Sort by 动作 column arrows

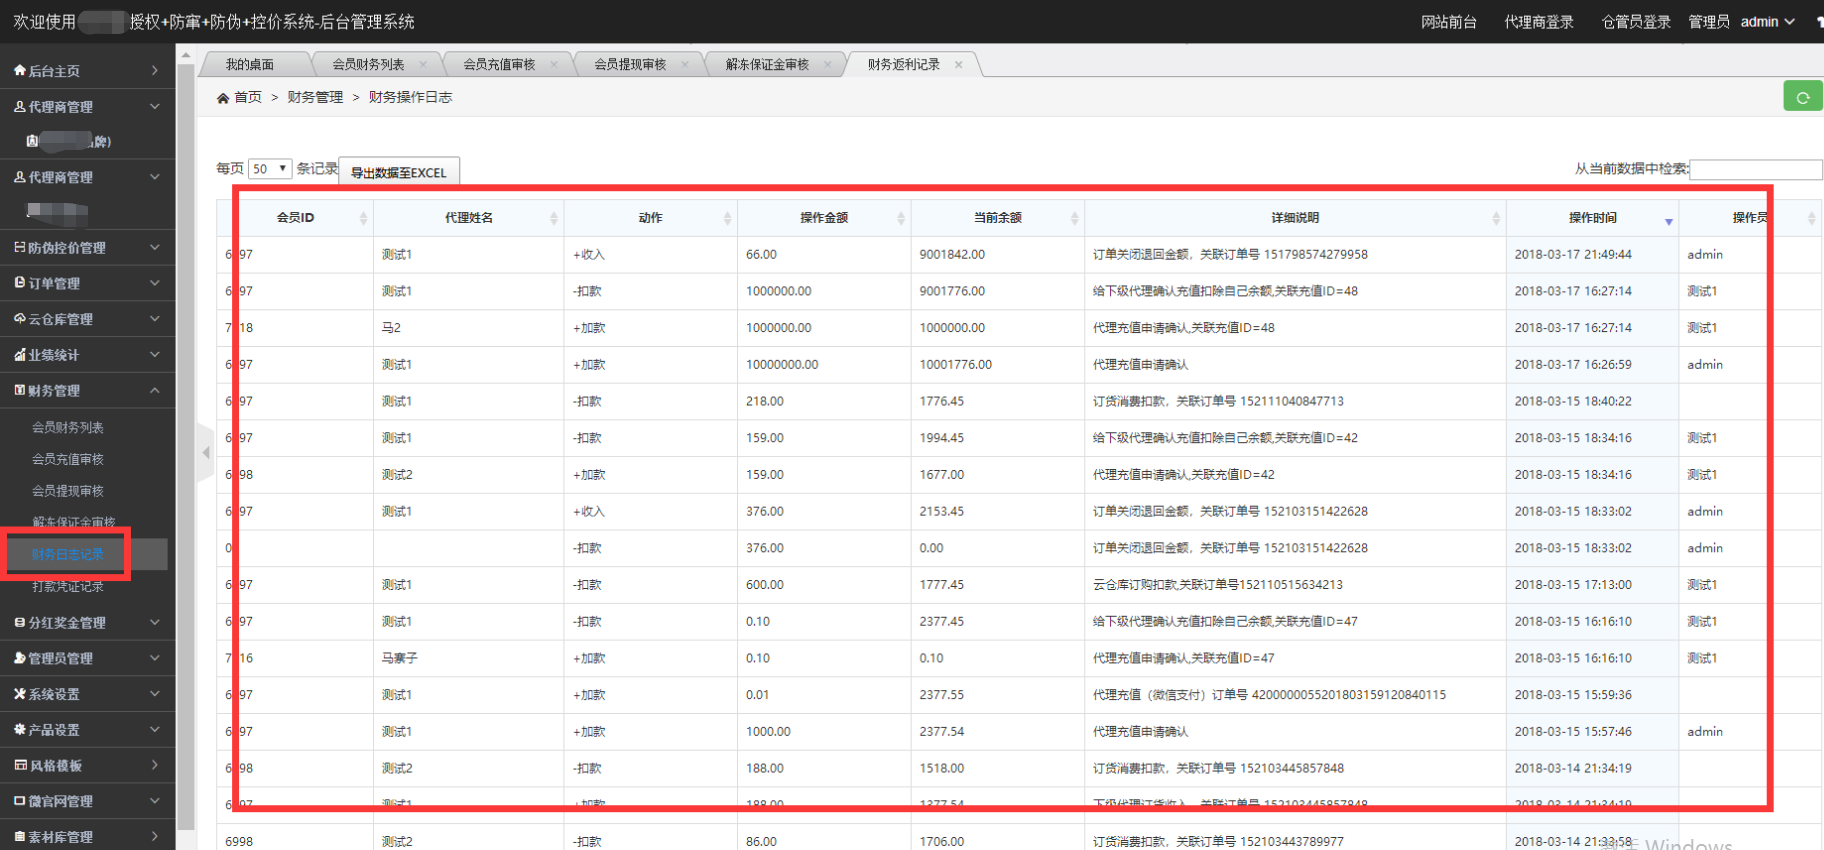pos(727,218)
